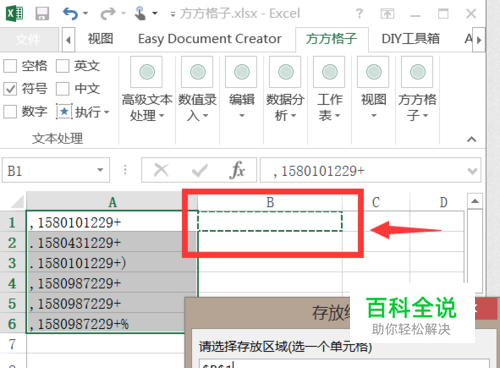Enable the 中文 checkbox
This screenshot has height=368, width=500.
click(63, 89)
